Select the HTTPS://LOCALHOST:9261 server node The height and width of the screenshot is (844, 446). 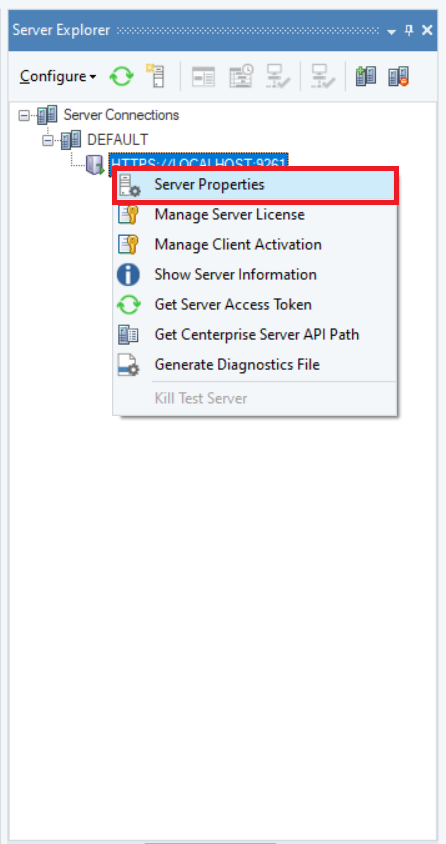coord(199,161)
